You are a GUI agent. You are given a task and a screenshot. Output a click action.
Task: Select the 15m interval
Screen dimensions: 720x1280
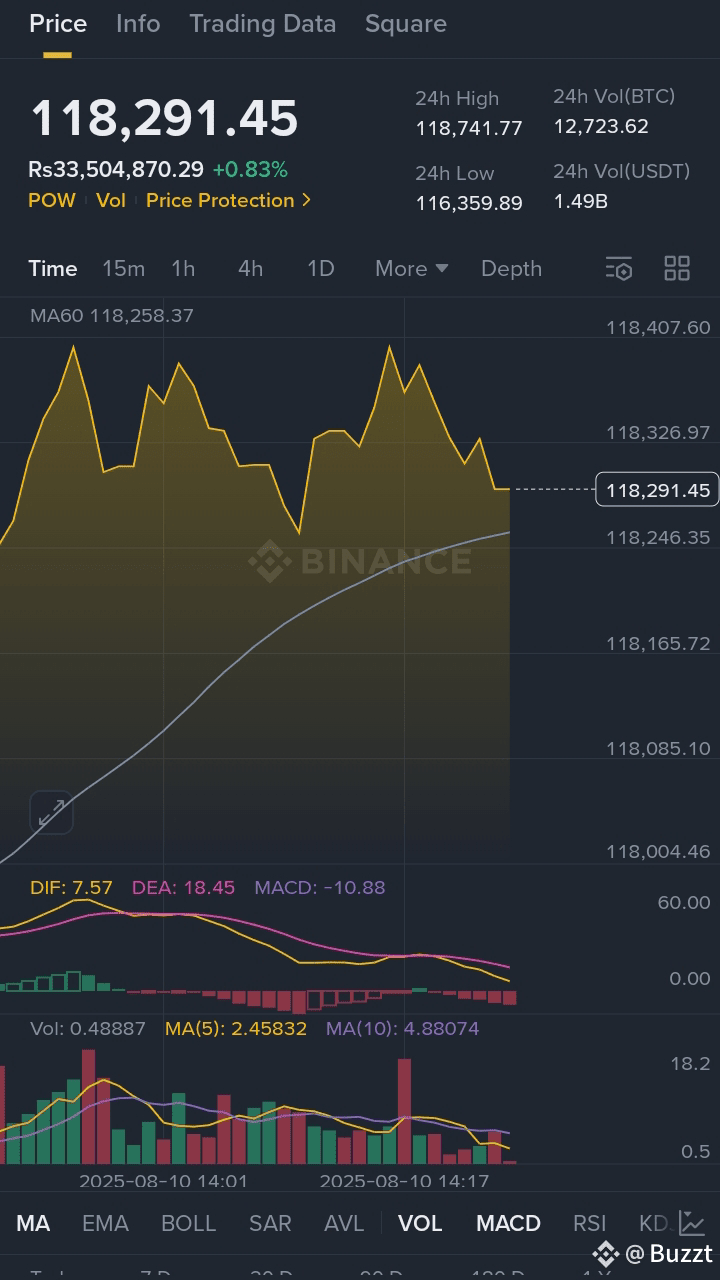coord(124,268)
